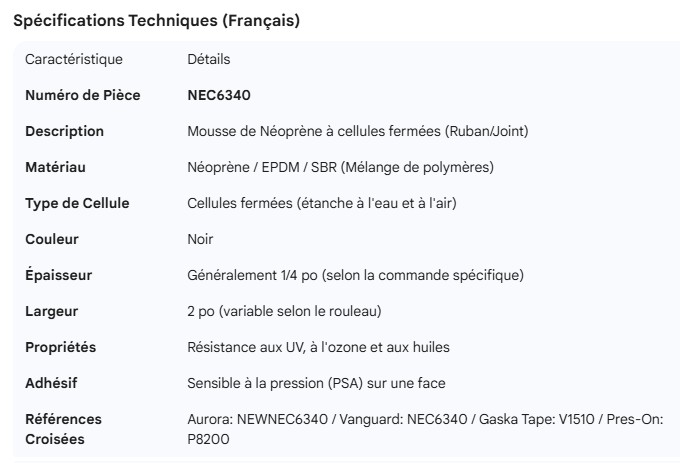Click the Détails column header
680x463 pixels.
pyautogui.click(x=209, y=59)
